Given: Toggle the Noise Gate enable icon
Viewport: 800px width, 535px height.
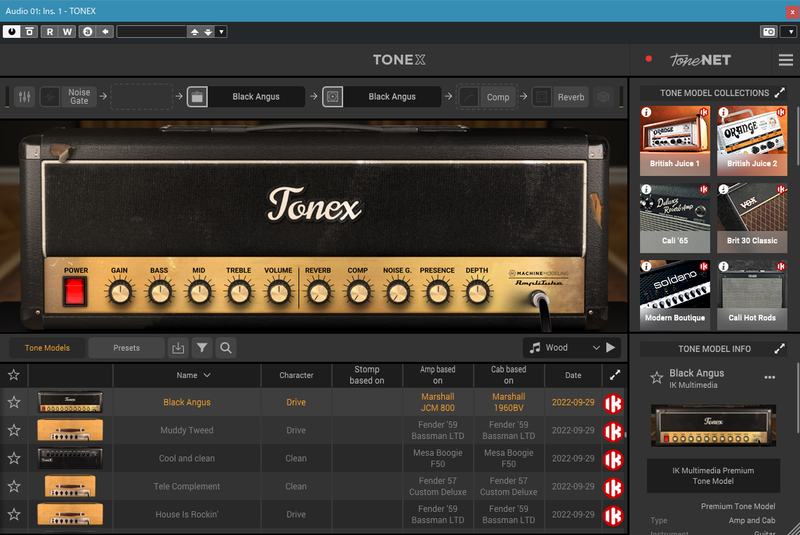Looking at the screenshot, I should coord(50,96).
